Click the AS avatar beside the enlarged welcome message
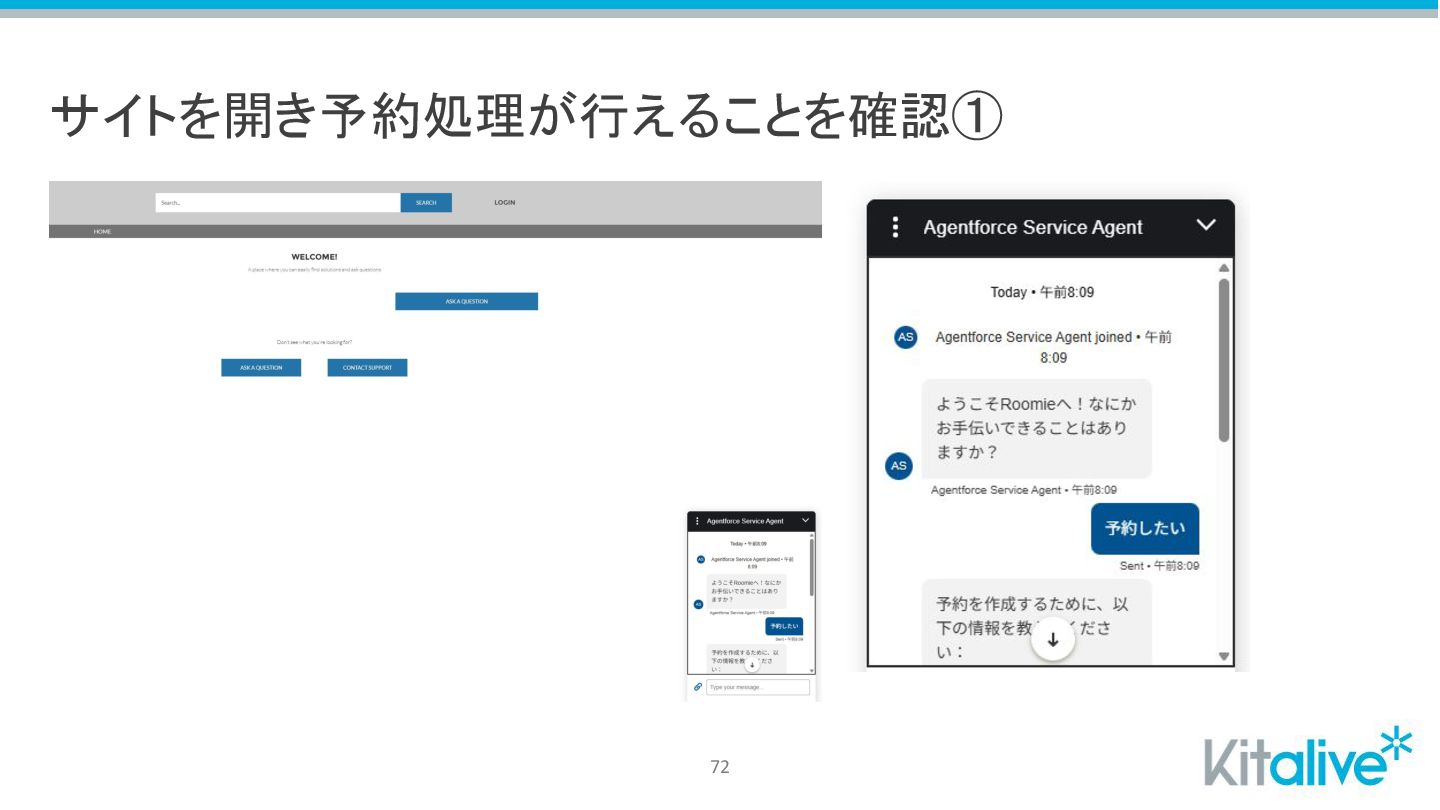The image size is (1440, 810). click(898, 466)
